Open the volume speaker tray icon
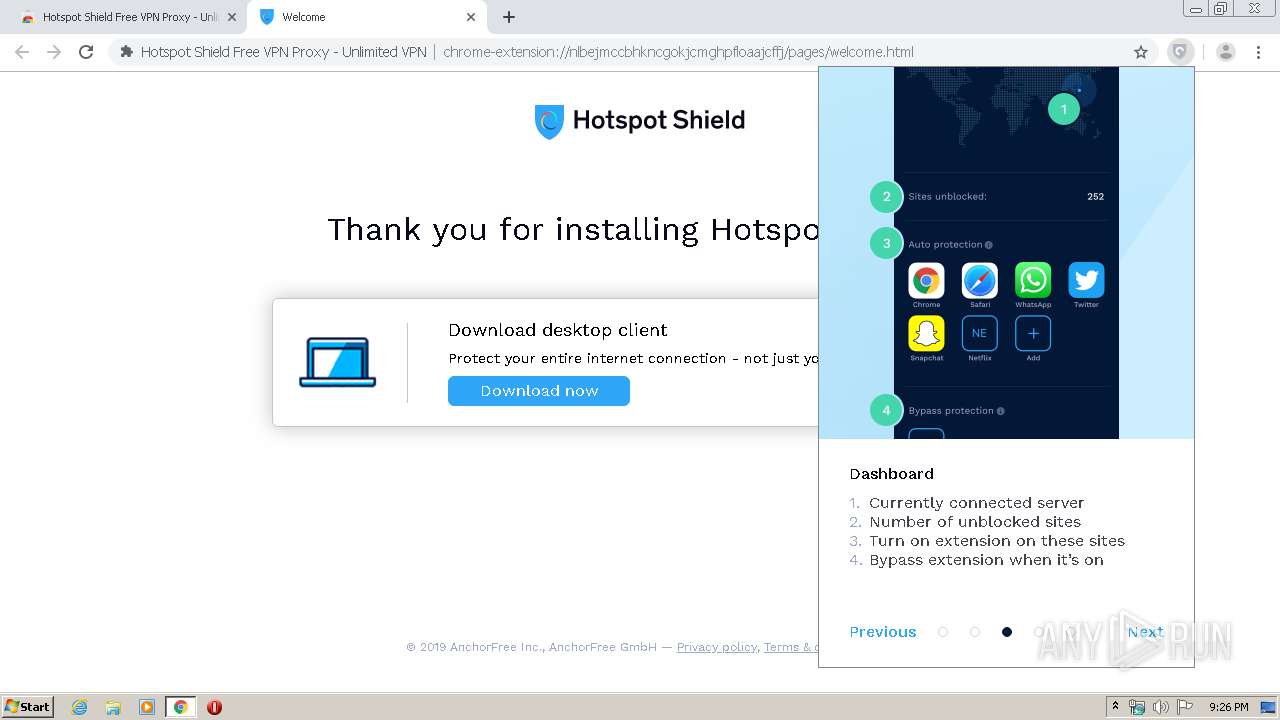This screenshot has height=720, width=1280. [1161, 707]
